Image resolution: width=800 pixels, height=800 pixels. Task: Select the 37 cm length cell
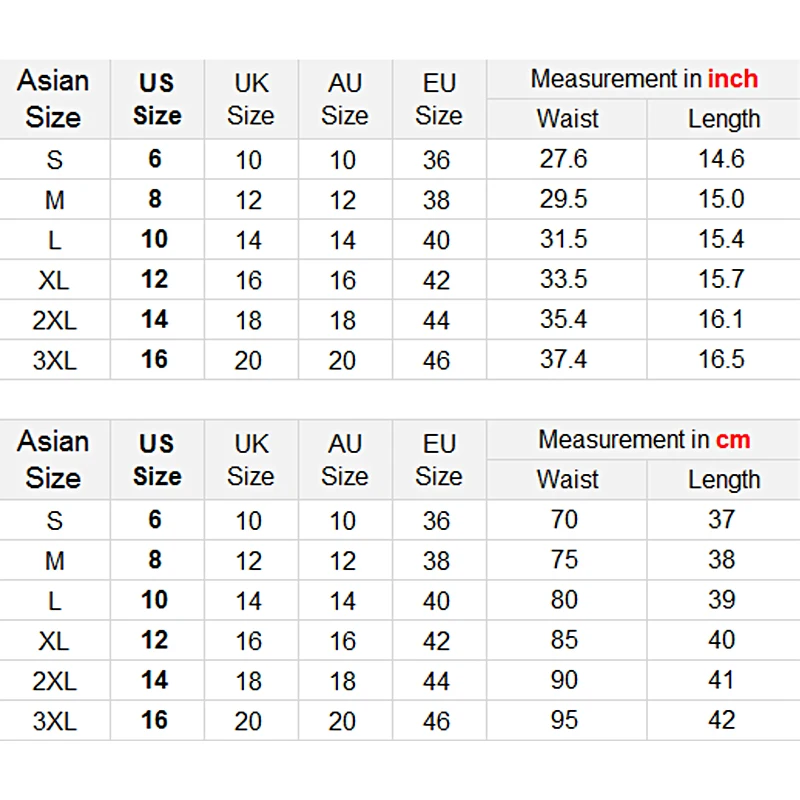(x=721, y=520)
